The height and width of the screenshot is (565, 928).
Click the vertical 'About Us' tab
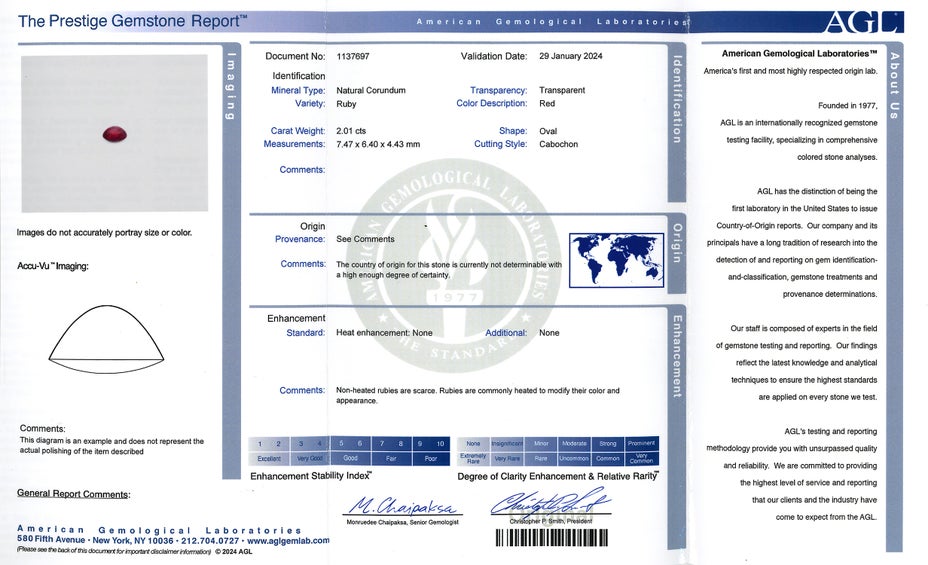point(894,85)
